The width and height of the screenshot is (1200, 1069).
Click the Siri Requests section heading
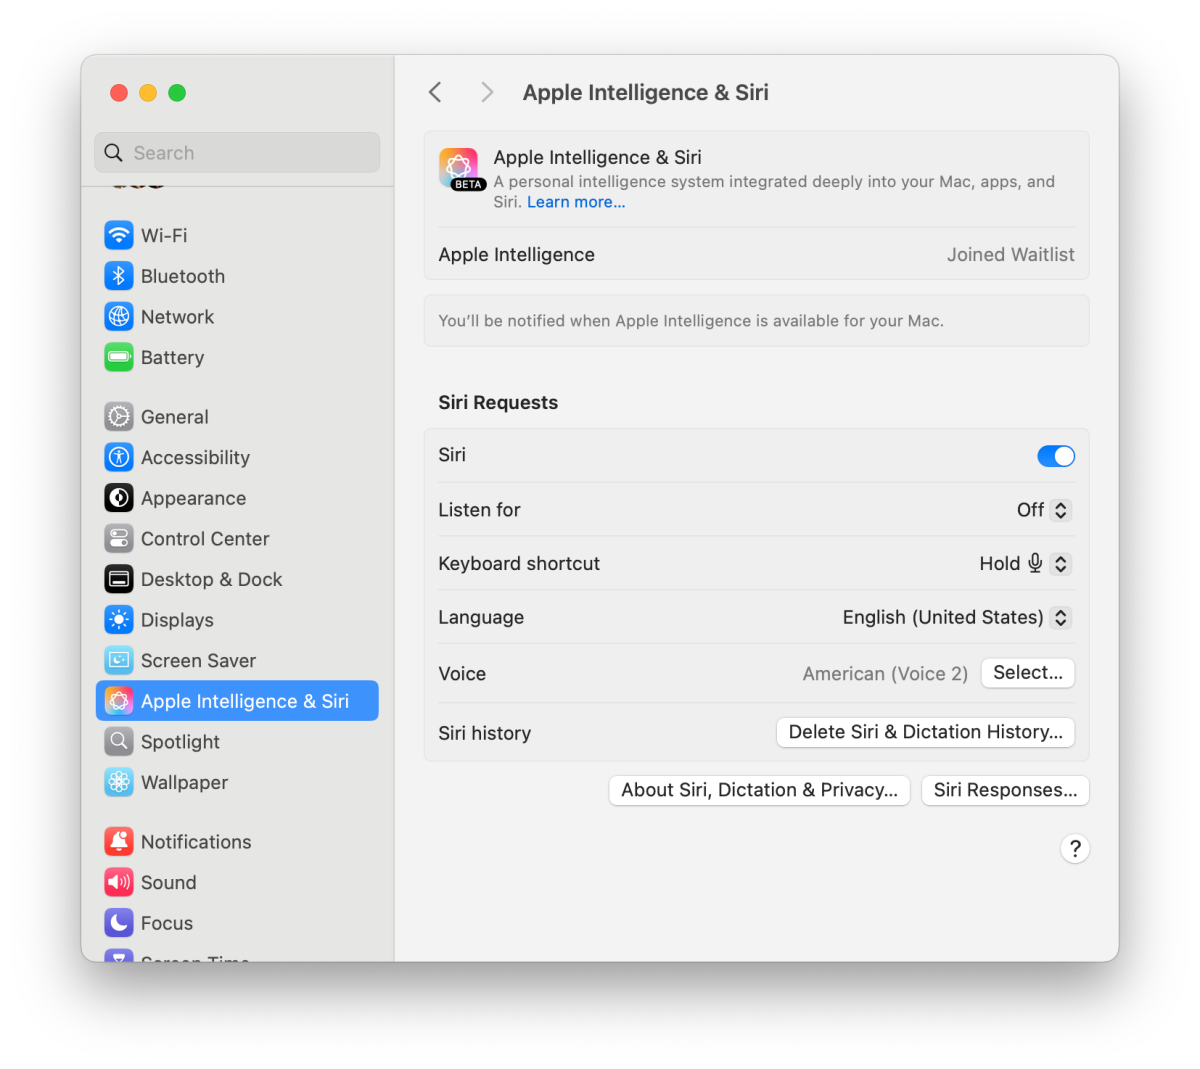coord(498,403)
